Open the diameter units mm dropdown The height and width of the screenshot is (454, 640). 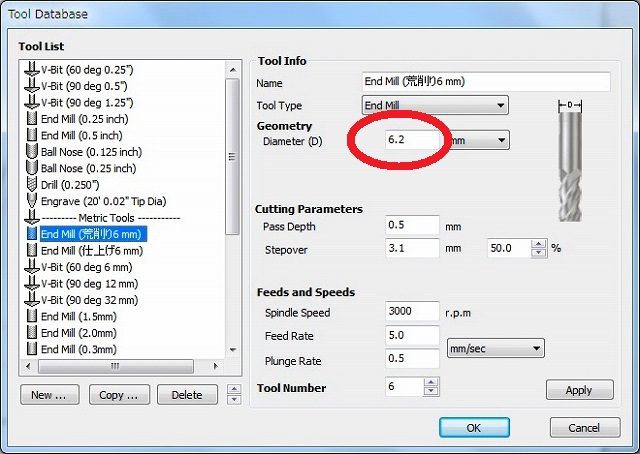coord(478,141)
